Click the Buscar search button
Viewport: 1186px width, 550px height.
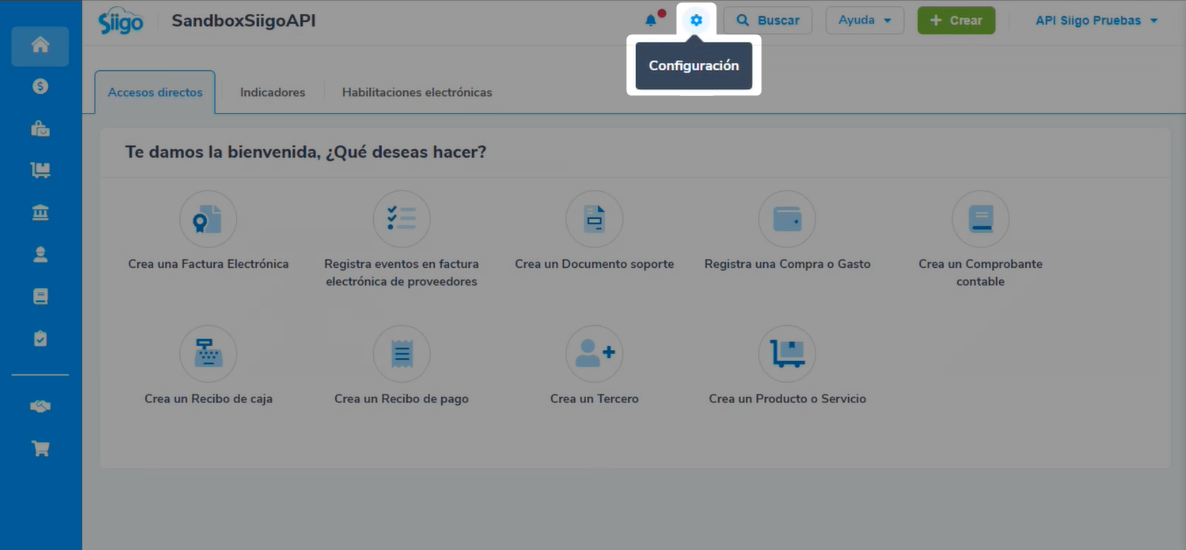(767, 20)
